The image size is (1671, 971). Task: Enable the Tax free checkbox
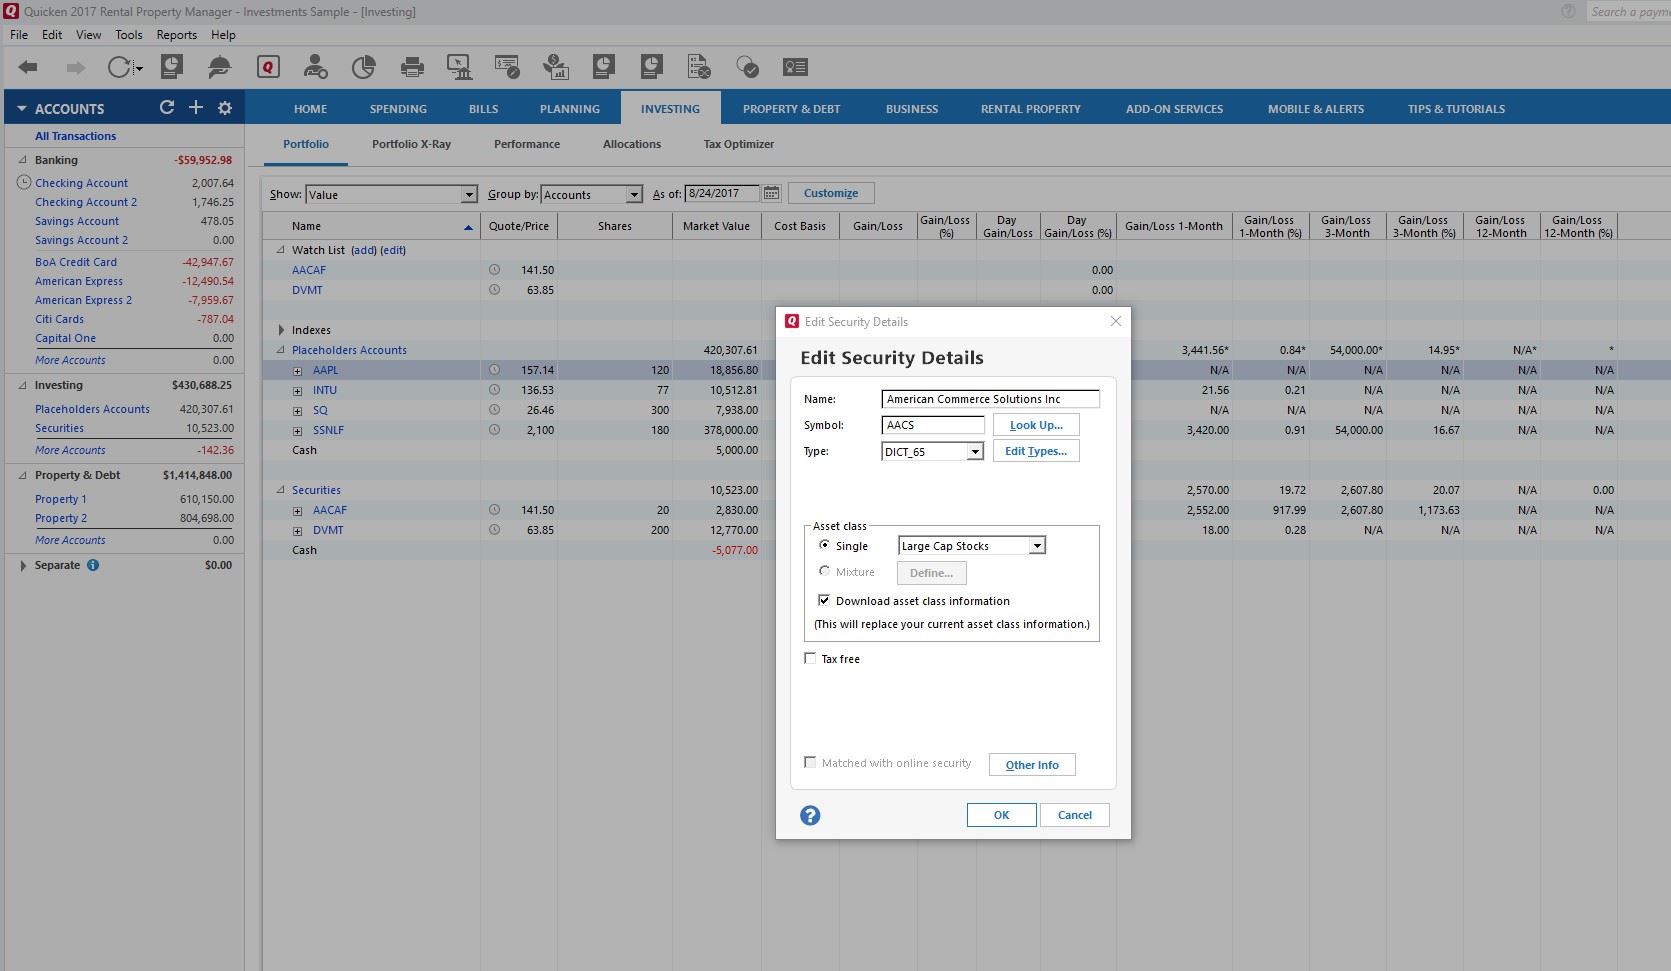click(x=810, y=659)
